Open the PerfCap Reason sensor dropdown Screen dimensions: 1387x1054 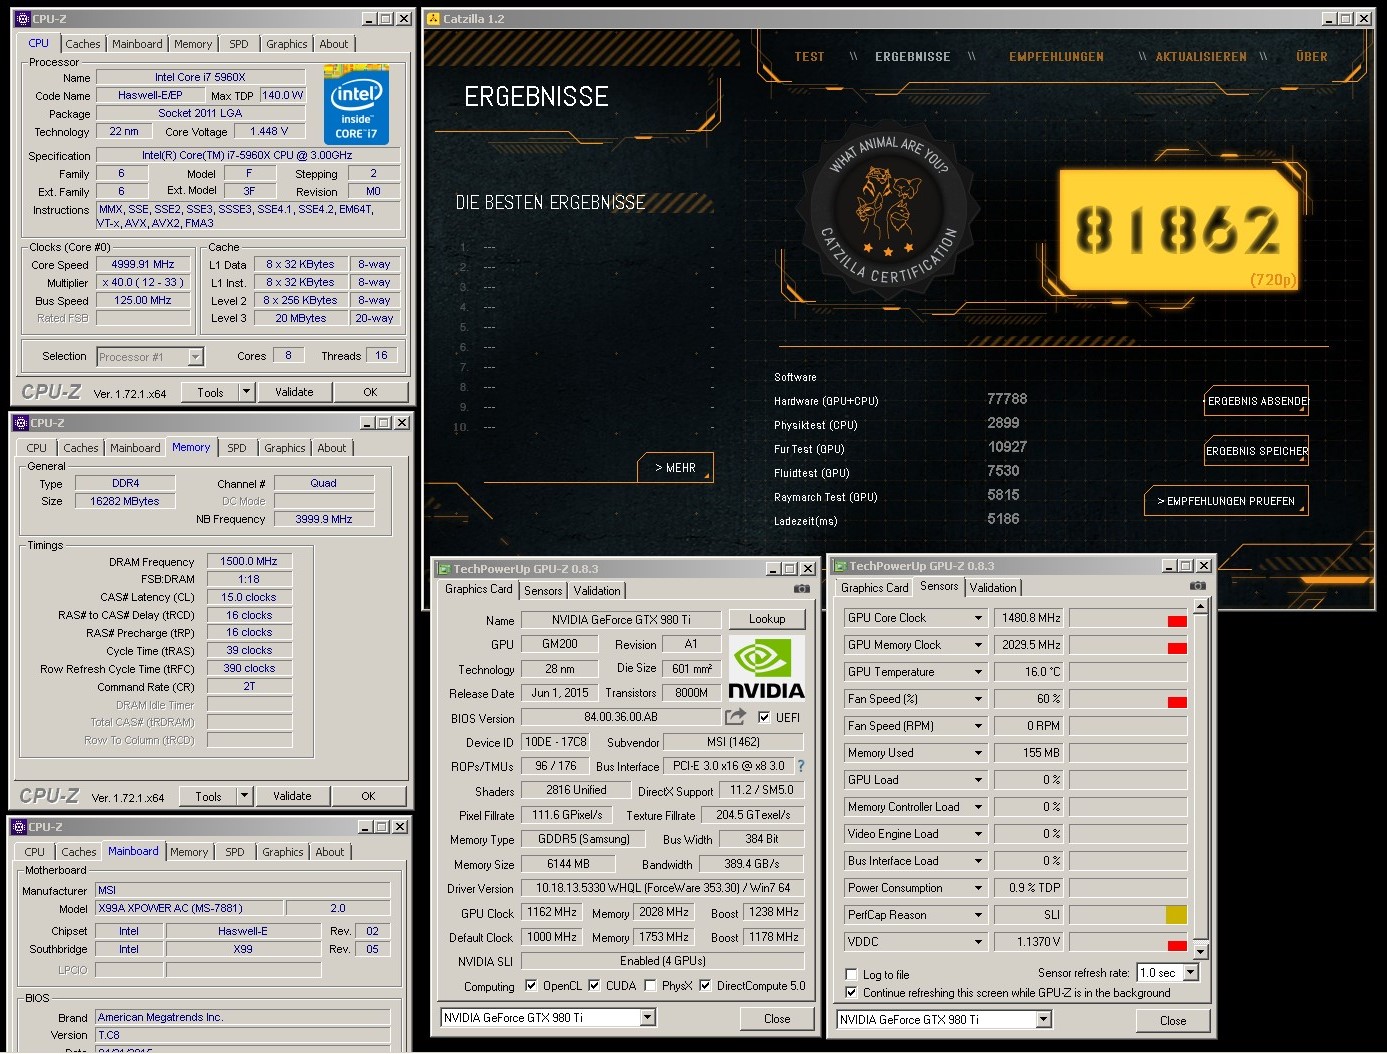click(978, 915)
